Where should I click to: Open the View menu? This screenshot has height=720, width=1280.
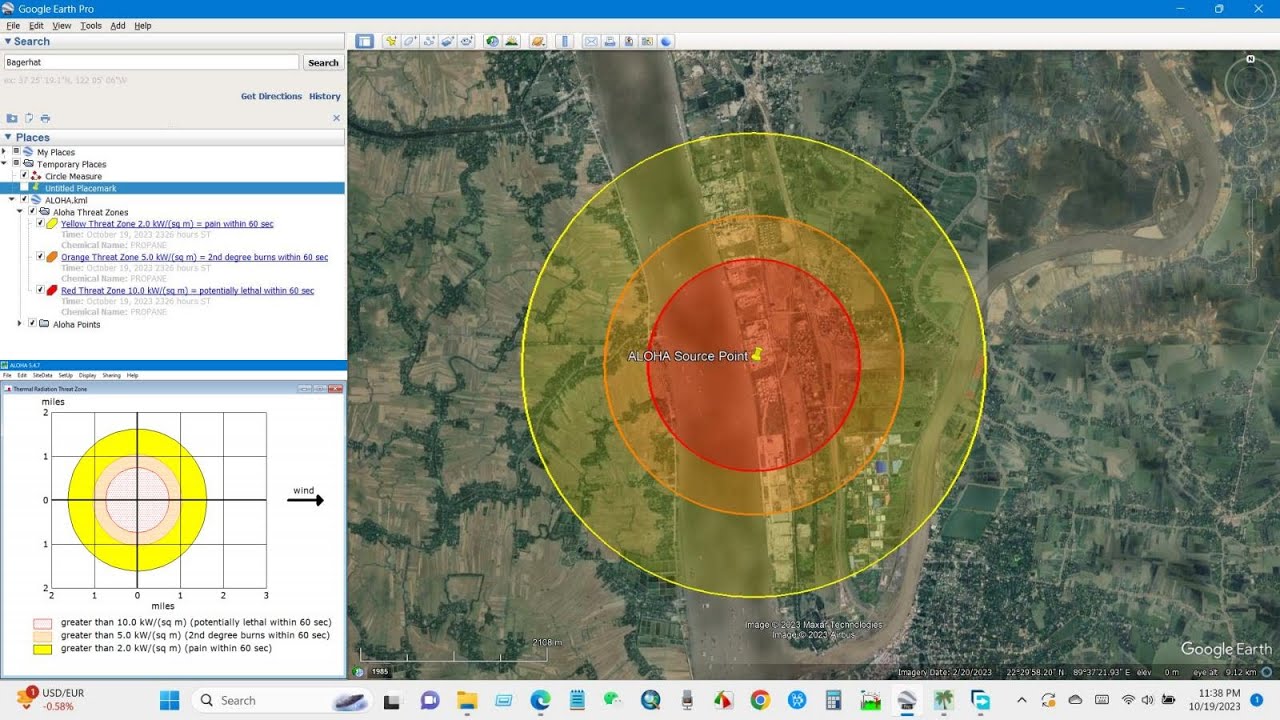62,25
